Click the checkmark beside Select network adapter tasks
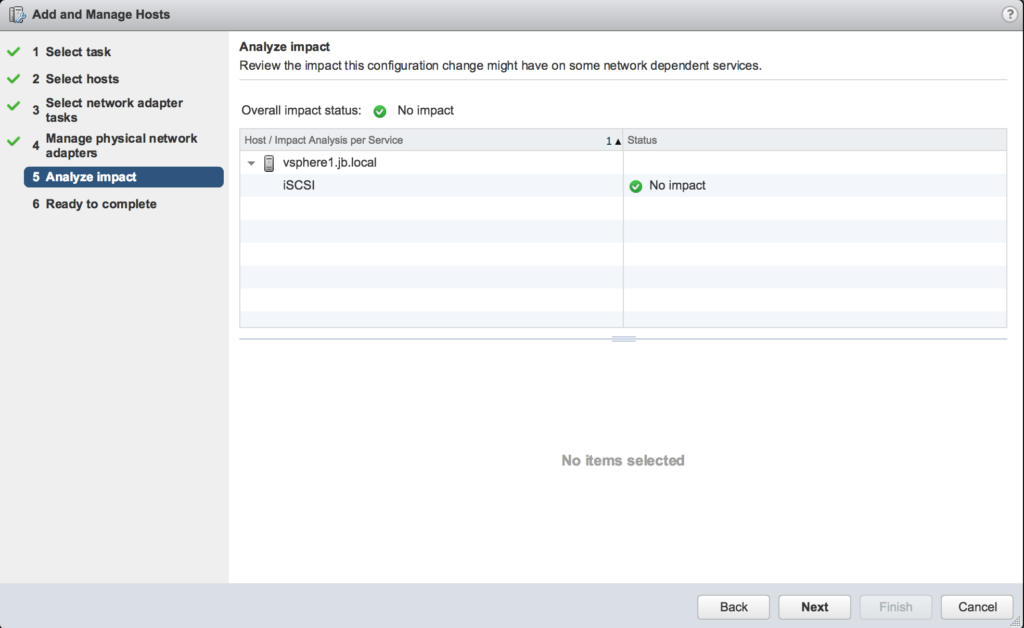1024x628 pixels. 14,106
